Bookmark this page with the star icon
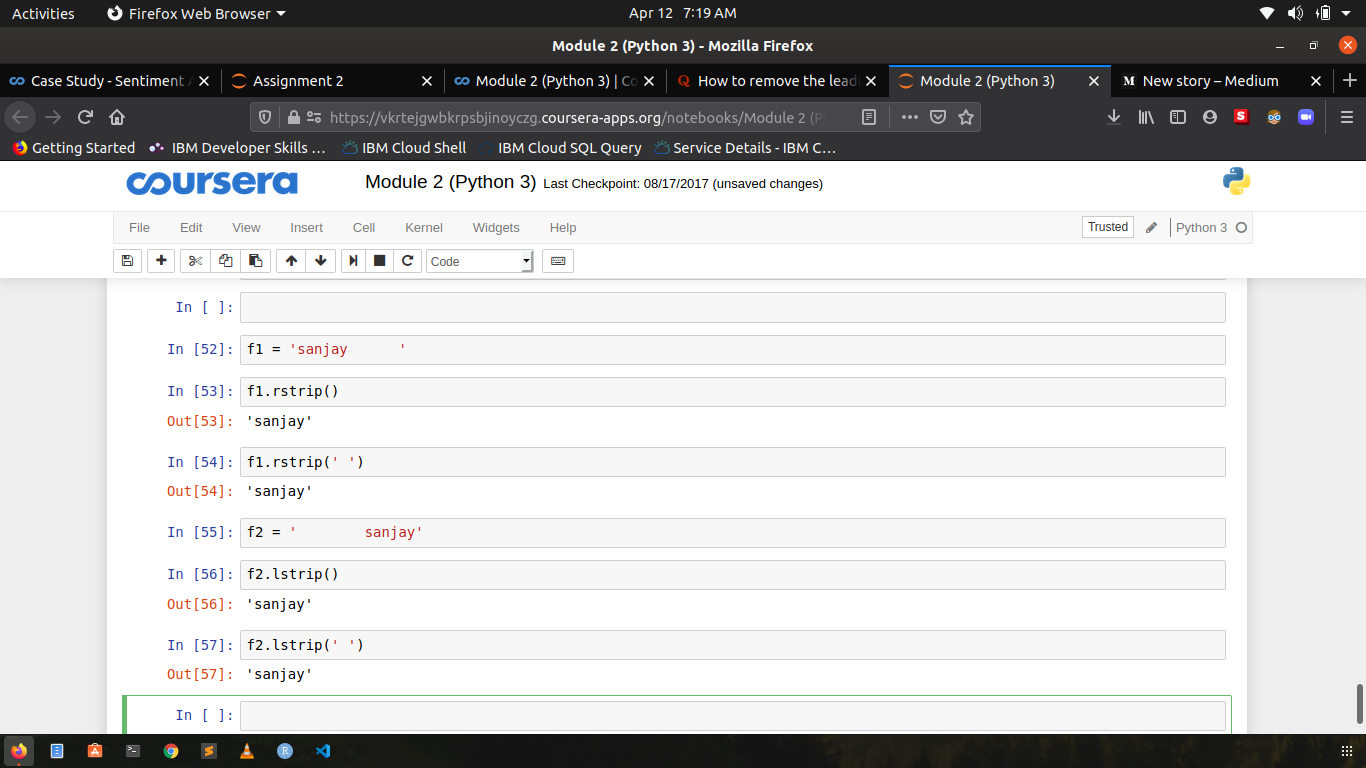Viewport: 1366px width, 768px height. click(966, 117)
